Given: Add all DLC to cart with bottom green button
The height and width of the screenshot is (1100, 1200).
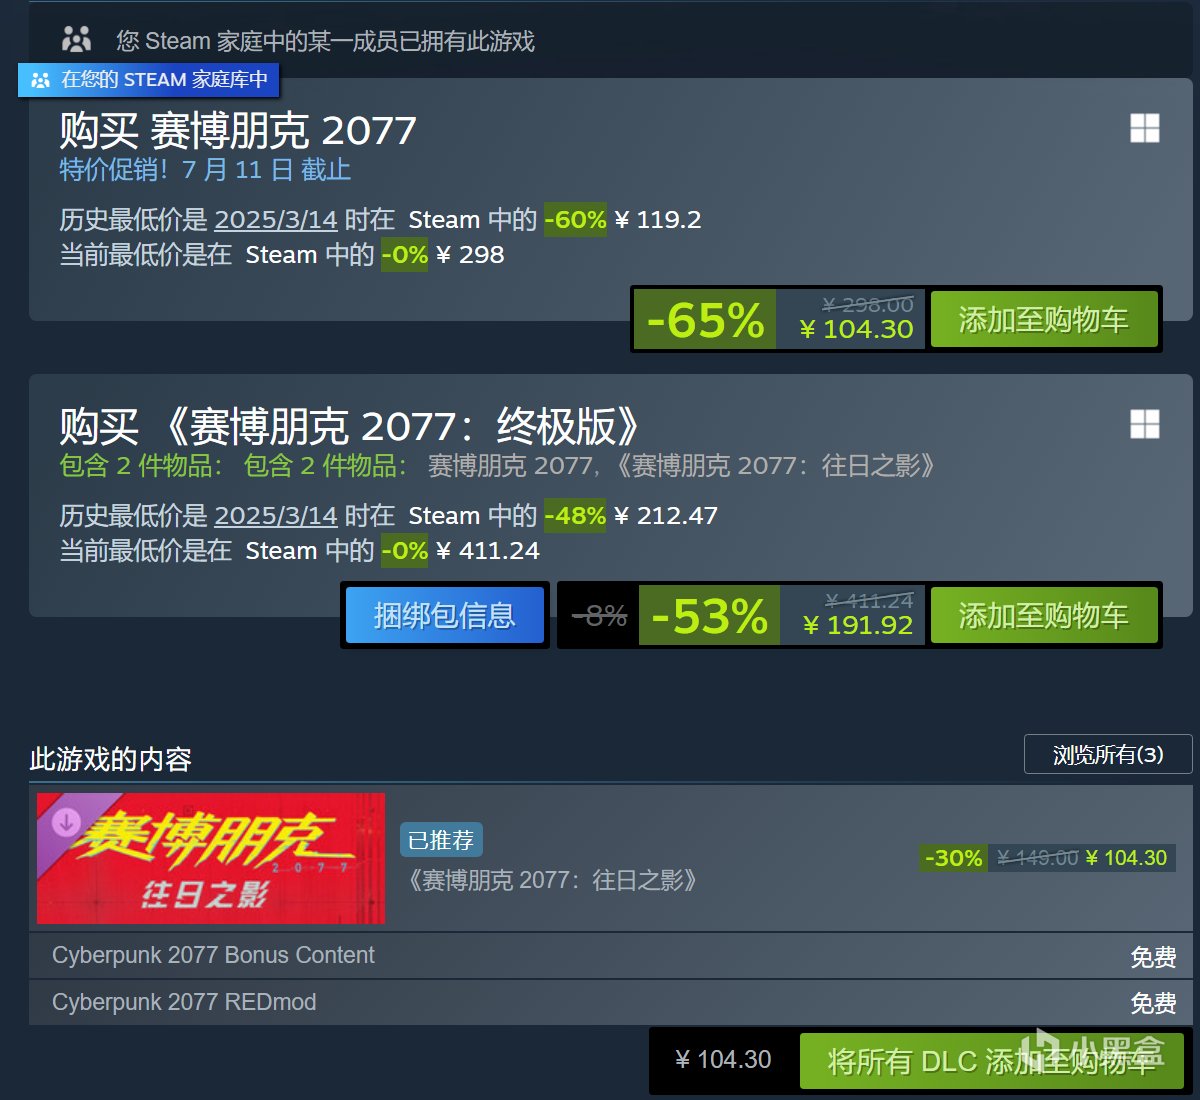Looking at the screenshot, I should (991, 1061).
